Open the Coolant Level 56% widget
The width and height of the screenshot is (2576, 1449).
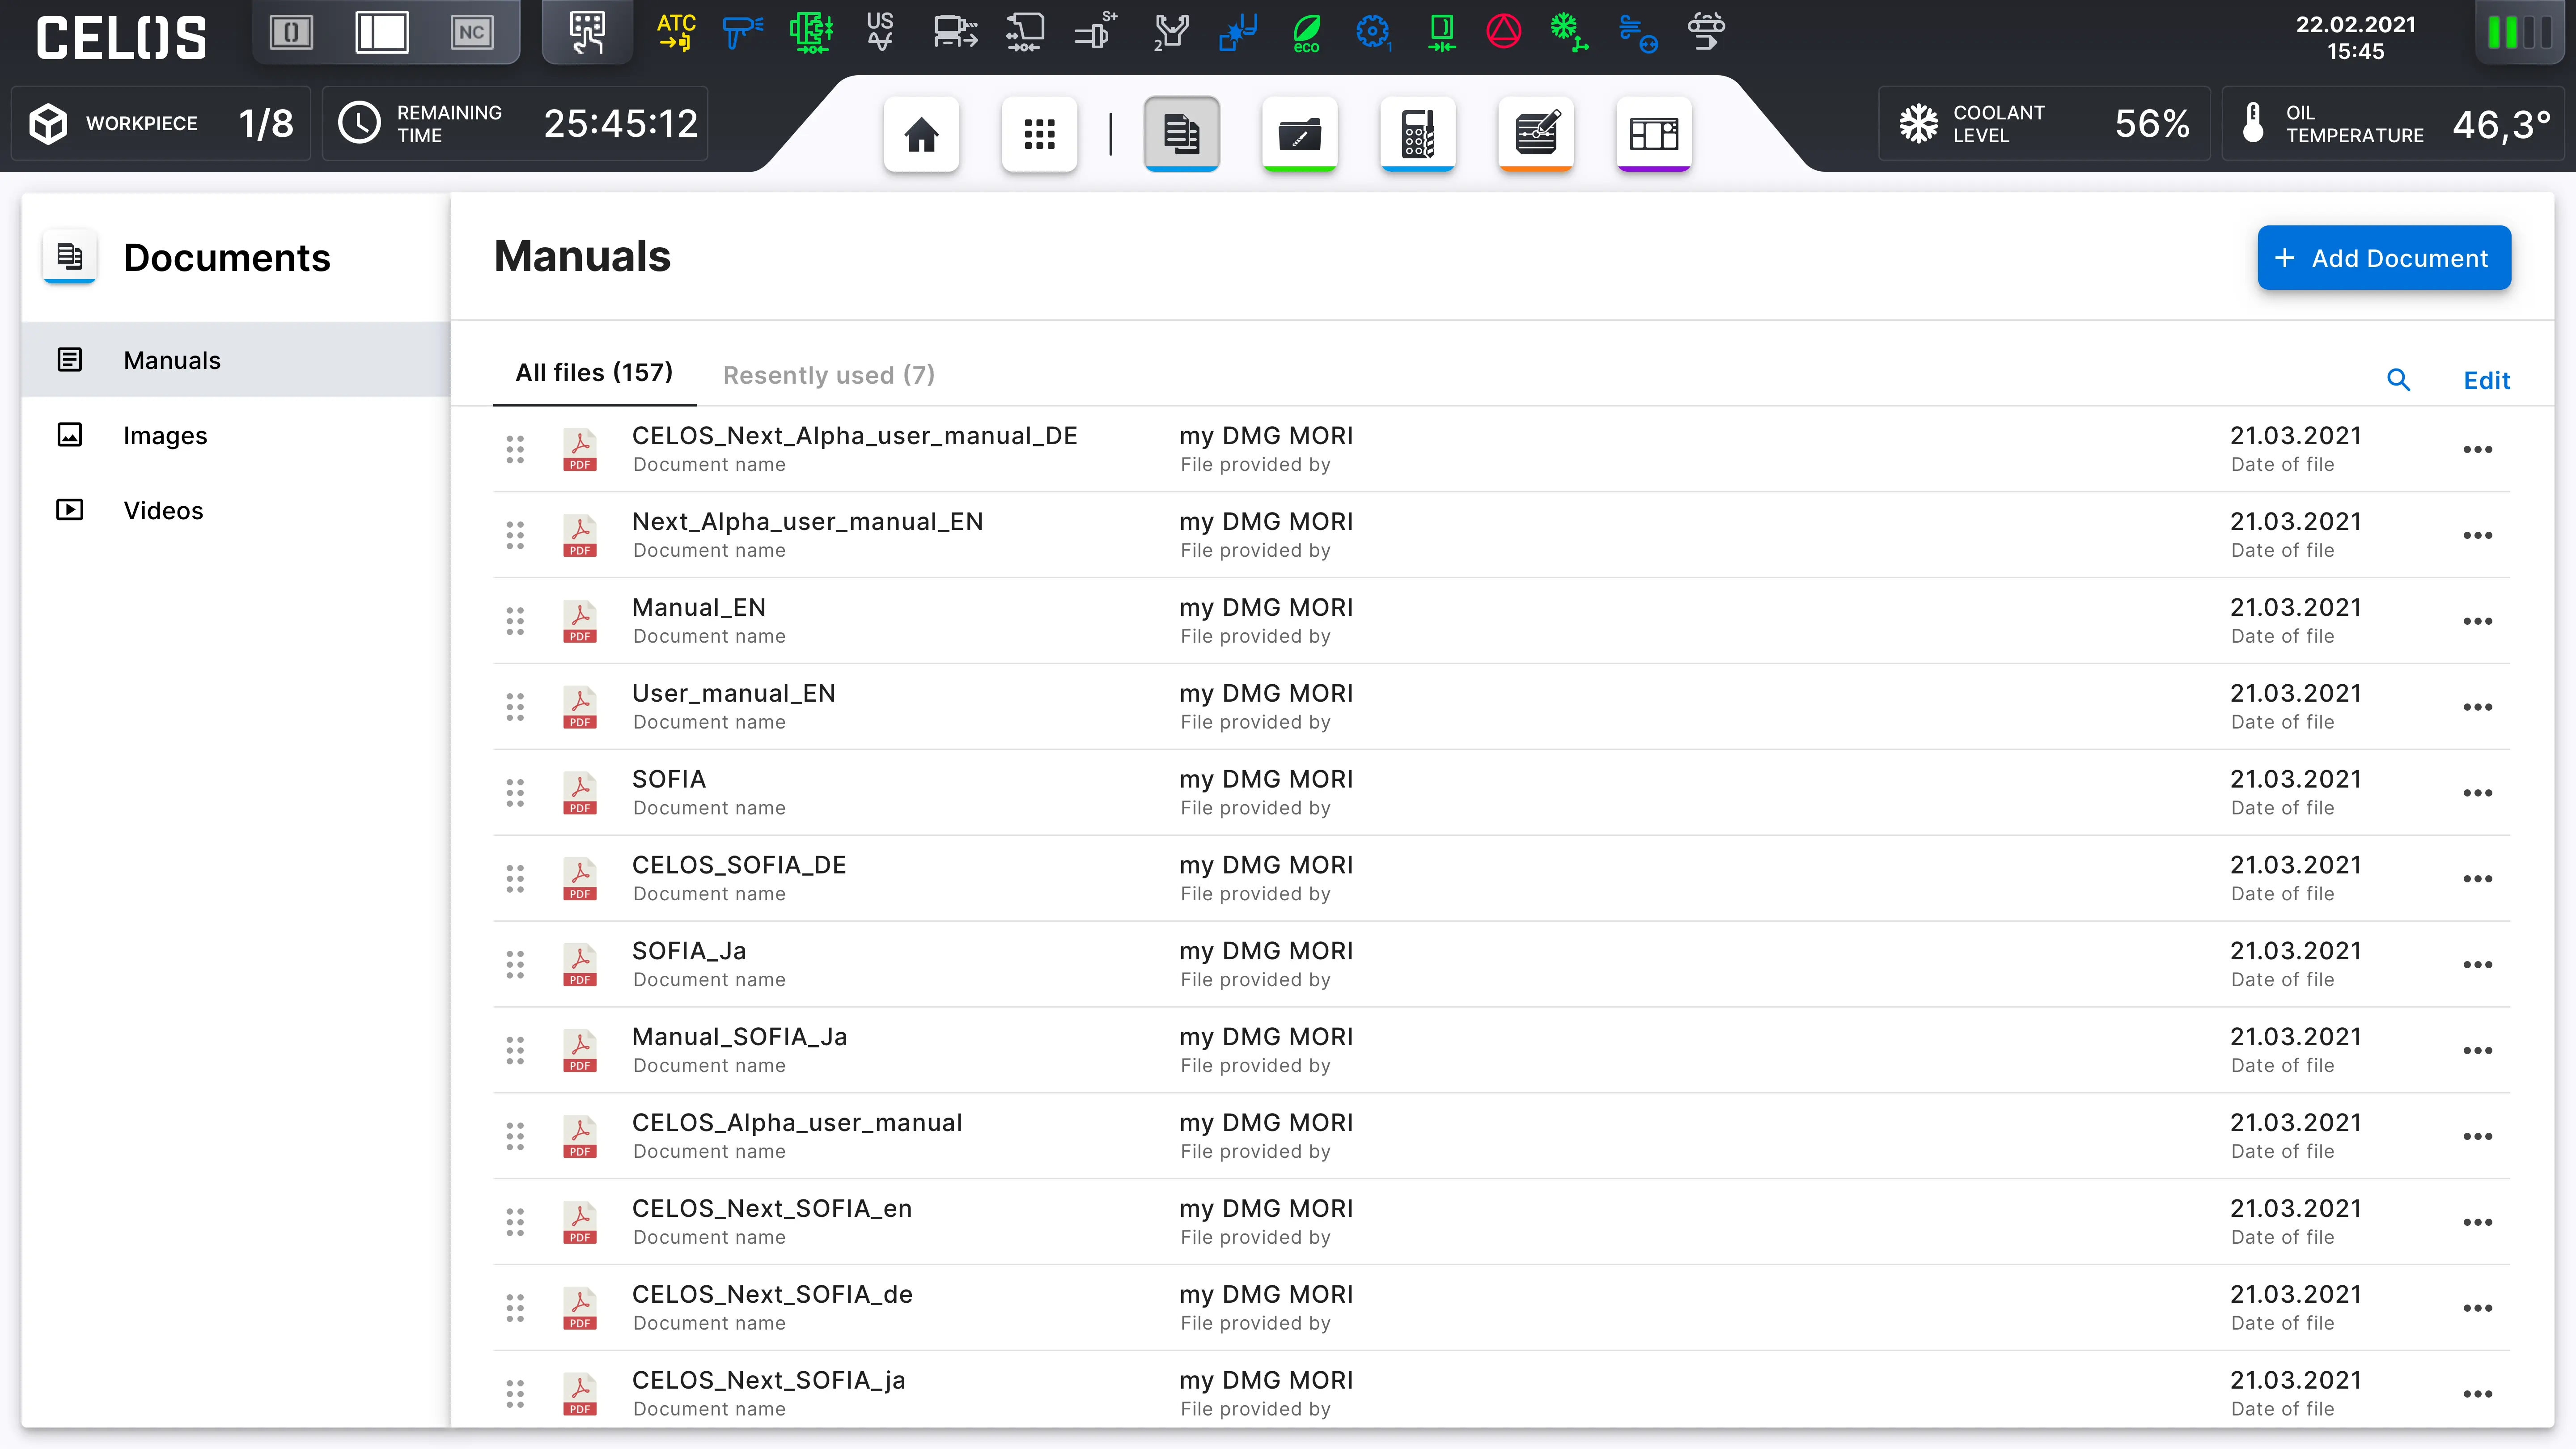click(x=2044, y=124)
